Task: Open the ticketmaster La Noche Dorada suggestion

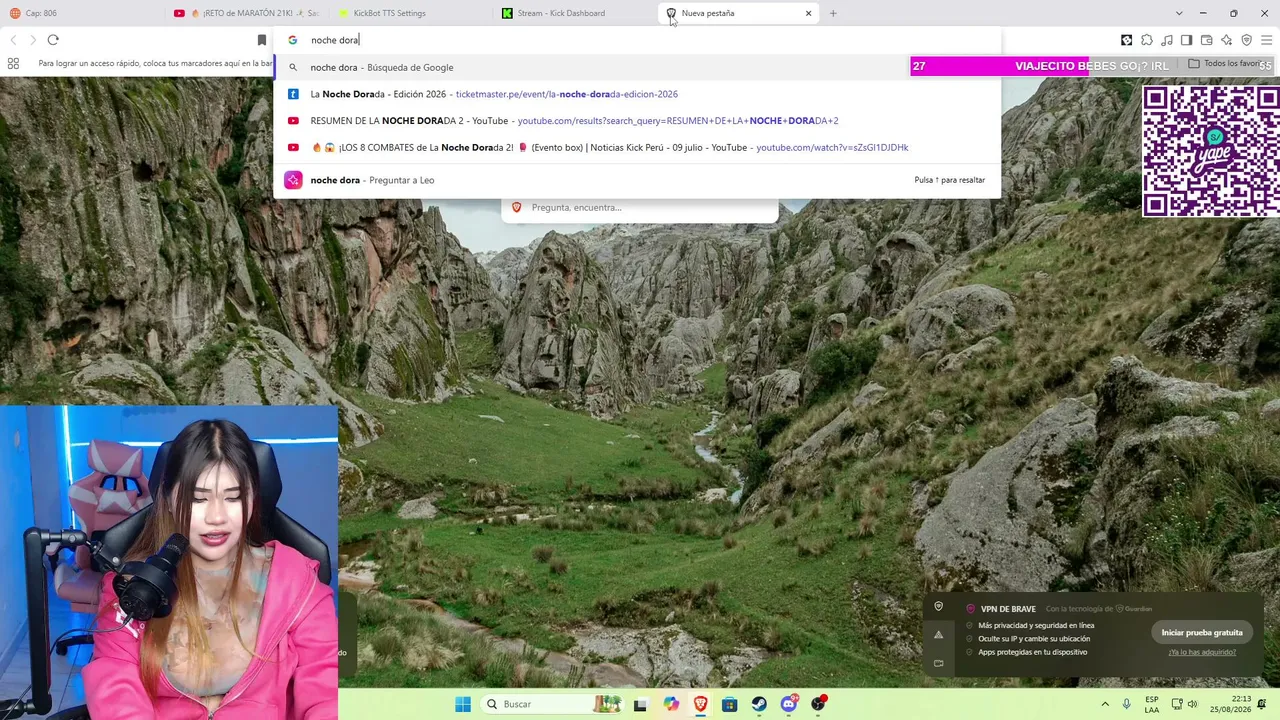Action: point(637,94)
